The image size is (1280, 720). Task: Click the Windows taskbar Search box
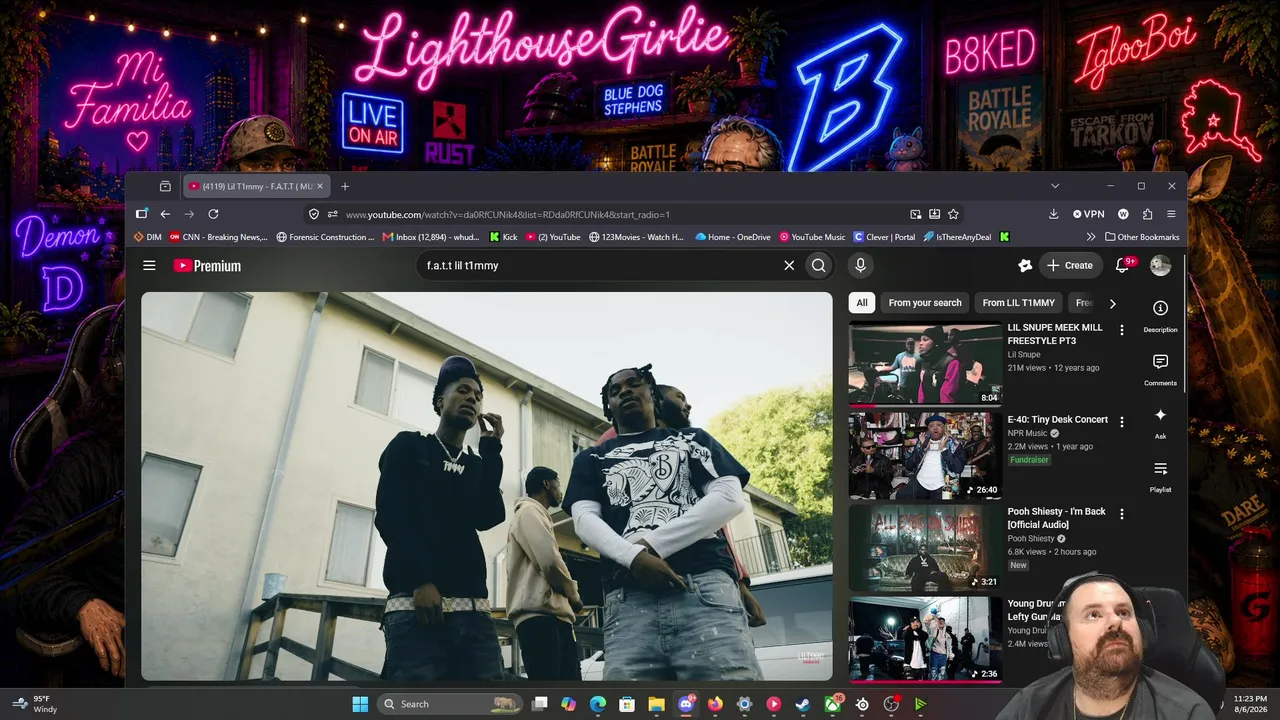coord(451,704)
